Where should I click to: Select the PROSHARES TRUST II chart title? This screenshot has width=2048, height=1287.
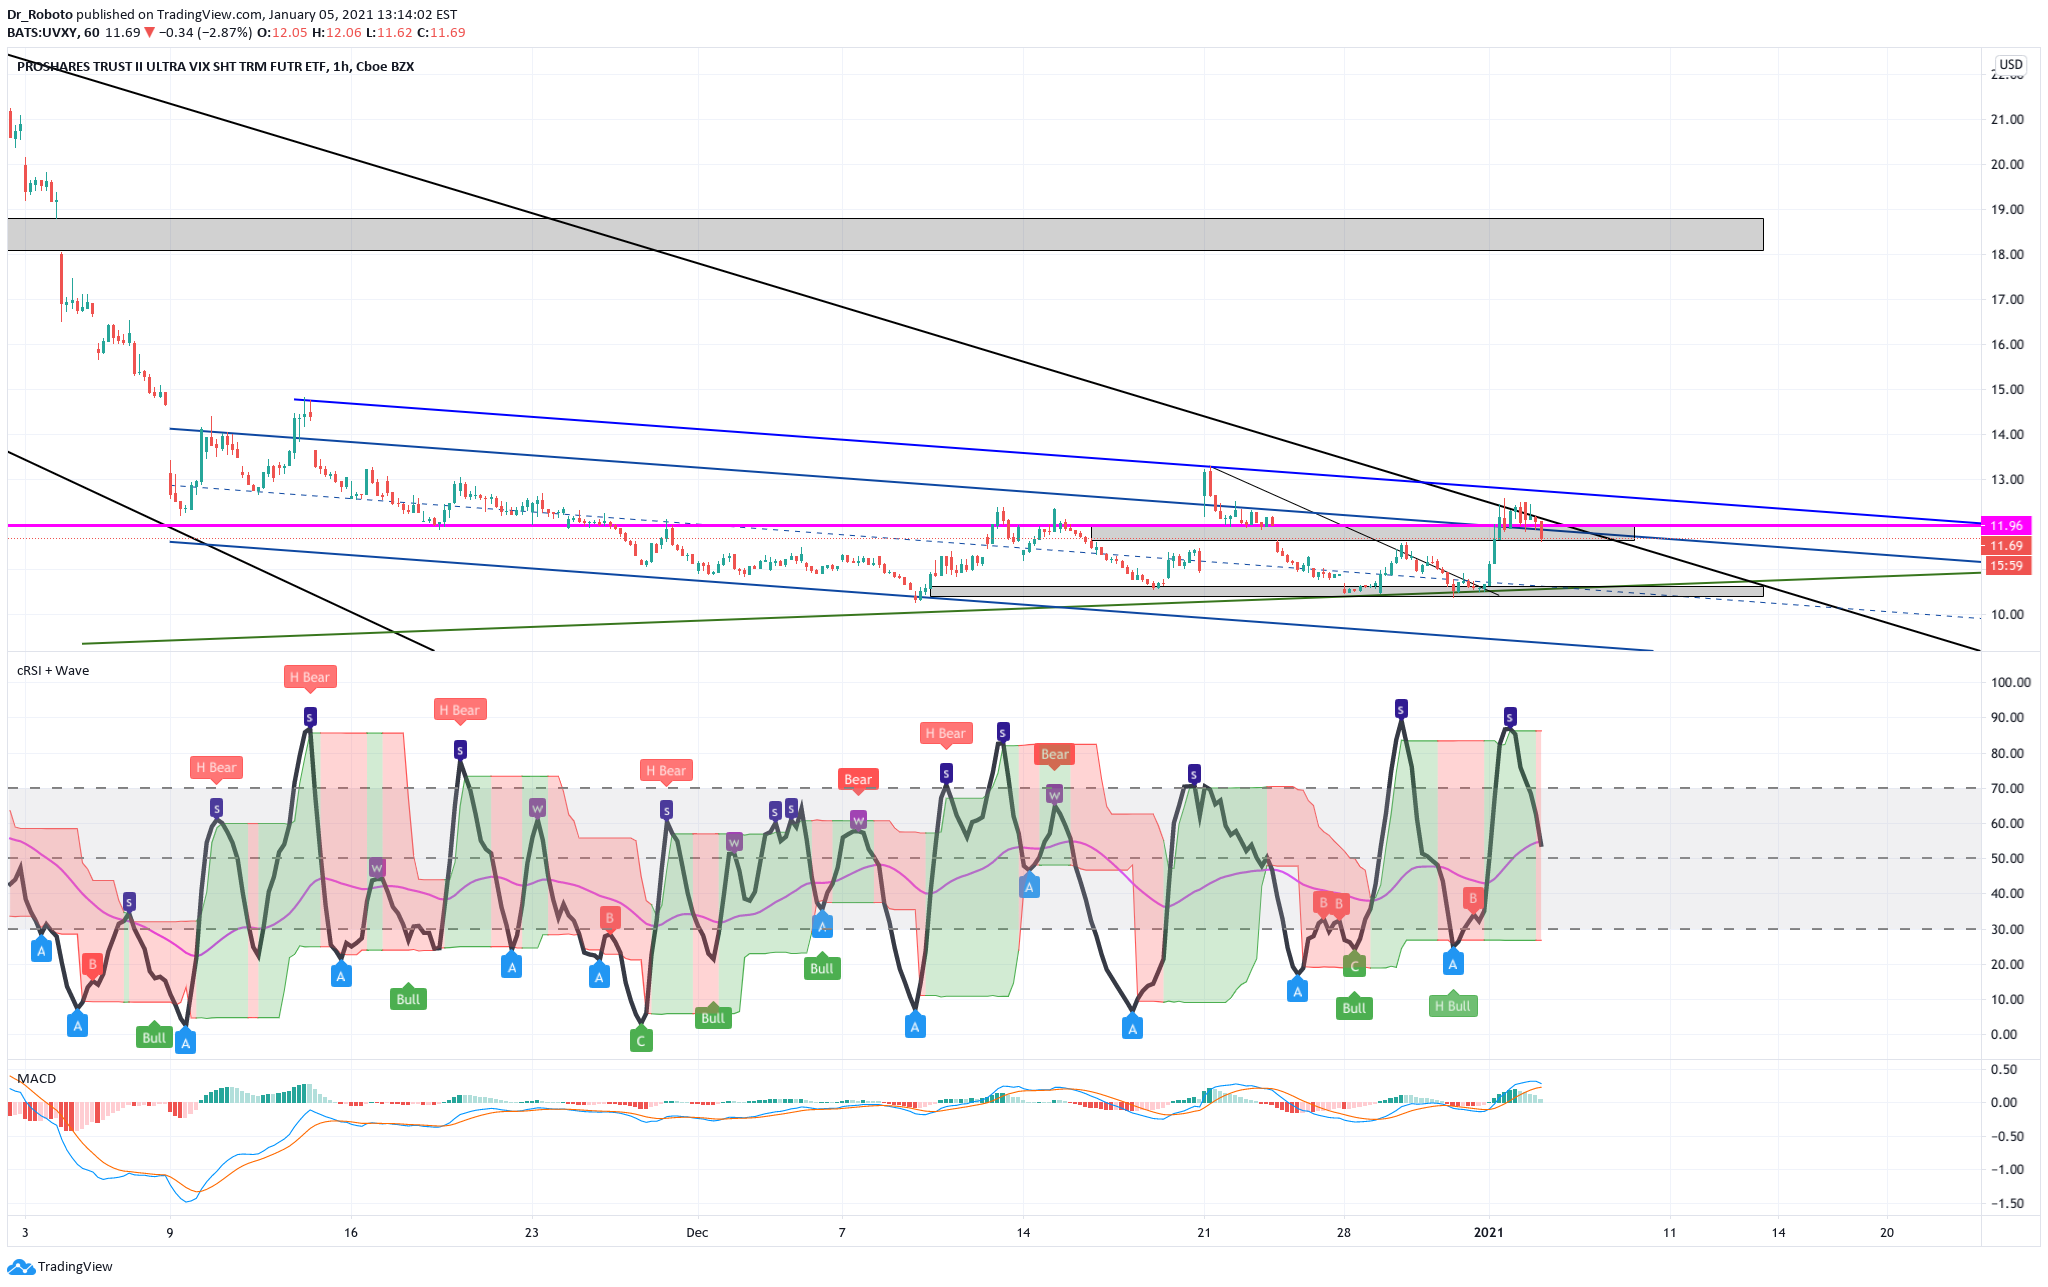click(215, 66)
